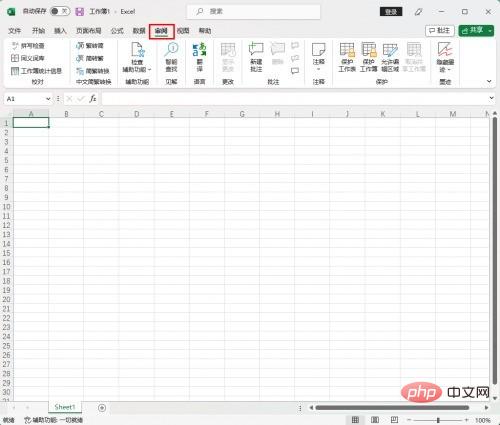The height and width of the screenshot is (425, 500).
Task: Open the 同义词库 thesaurus
Action: 28,58
